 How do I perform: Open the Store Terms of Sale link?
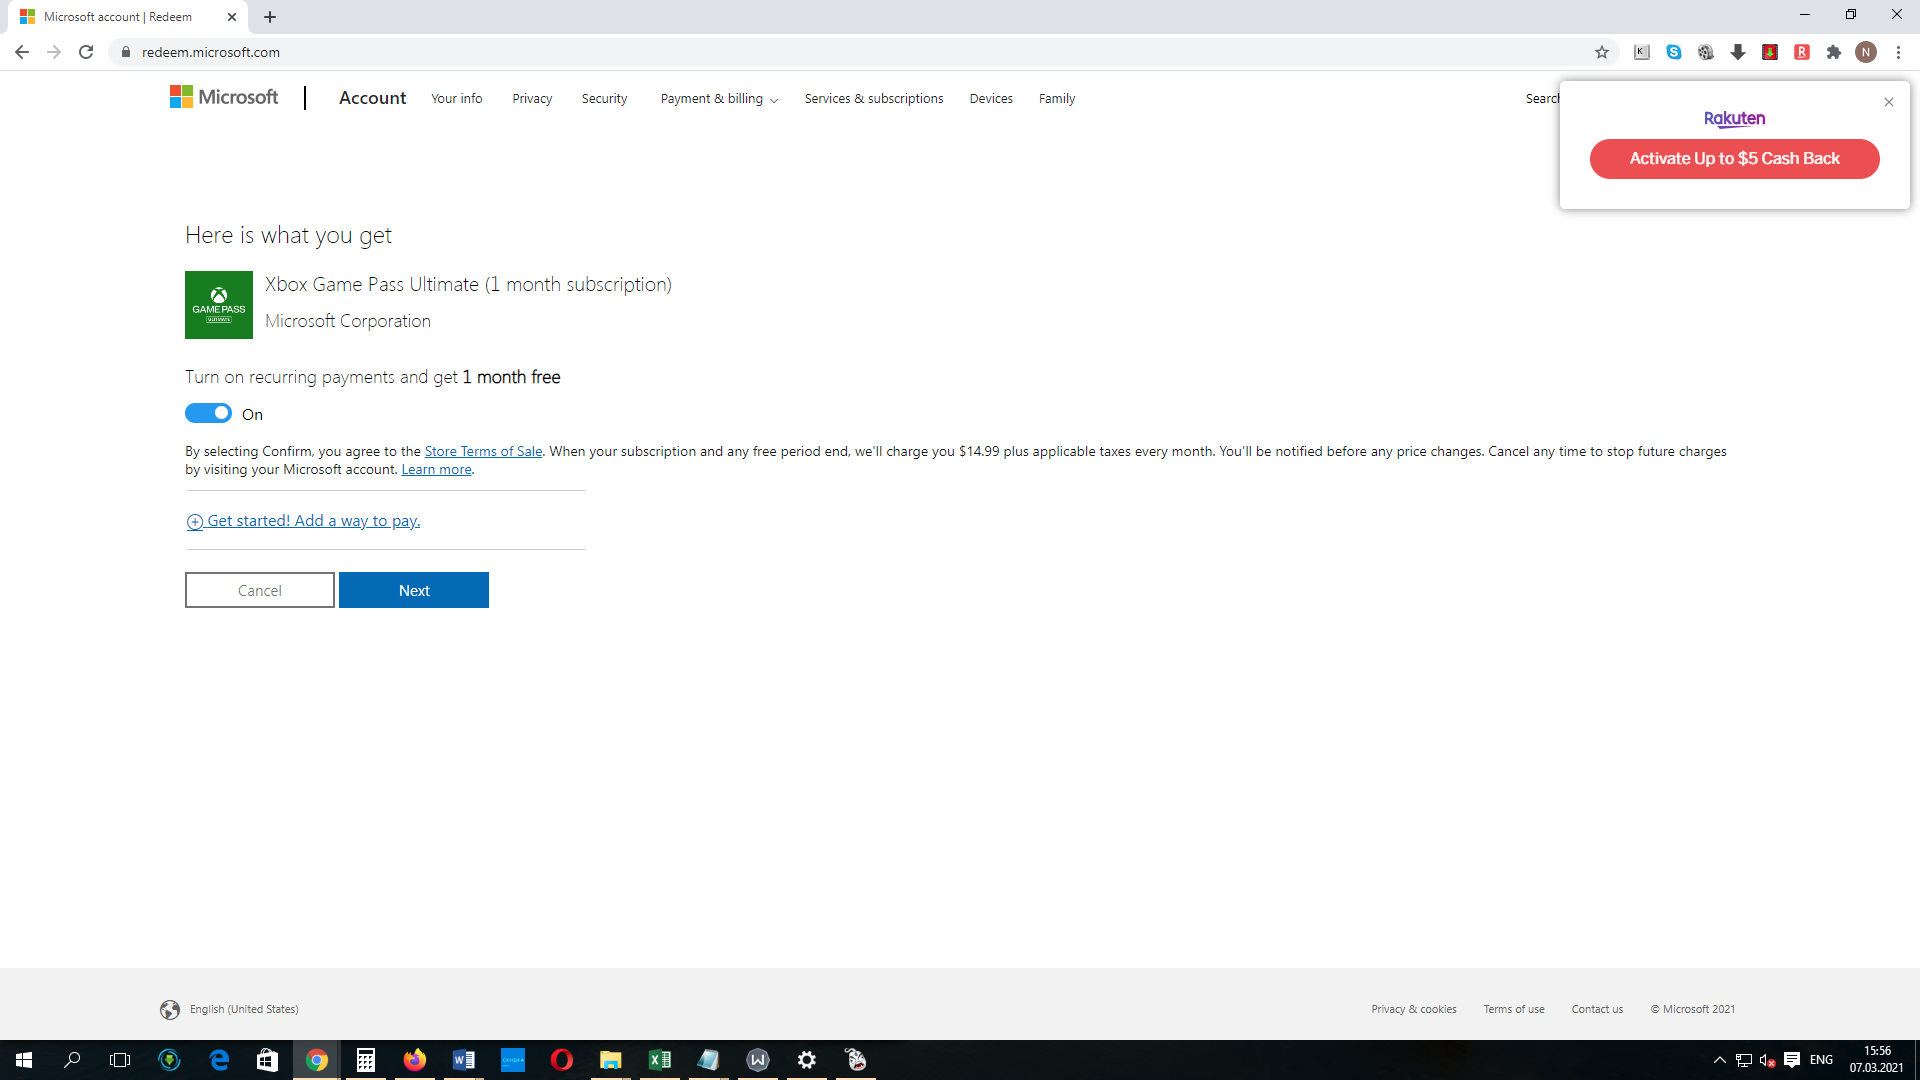[x=483, y=451]
